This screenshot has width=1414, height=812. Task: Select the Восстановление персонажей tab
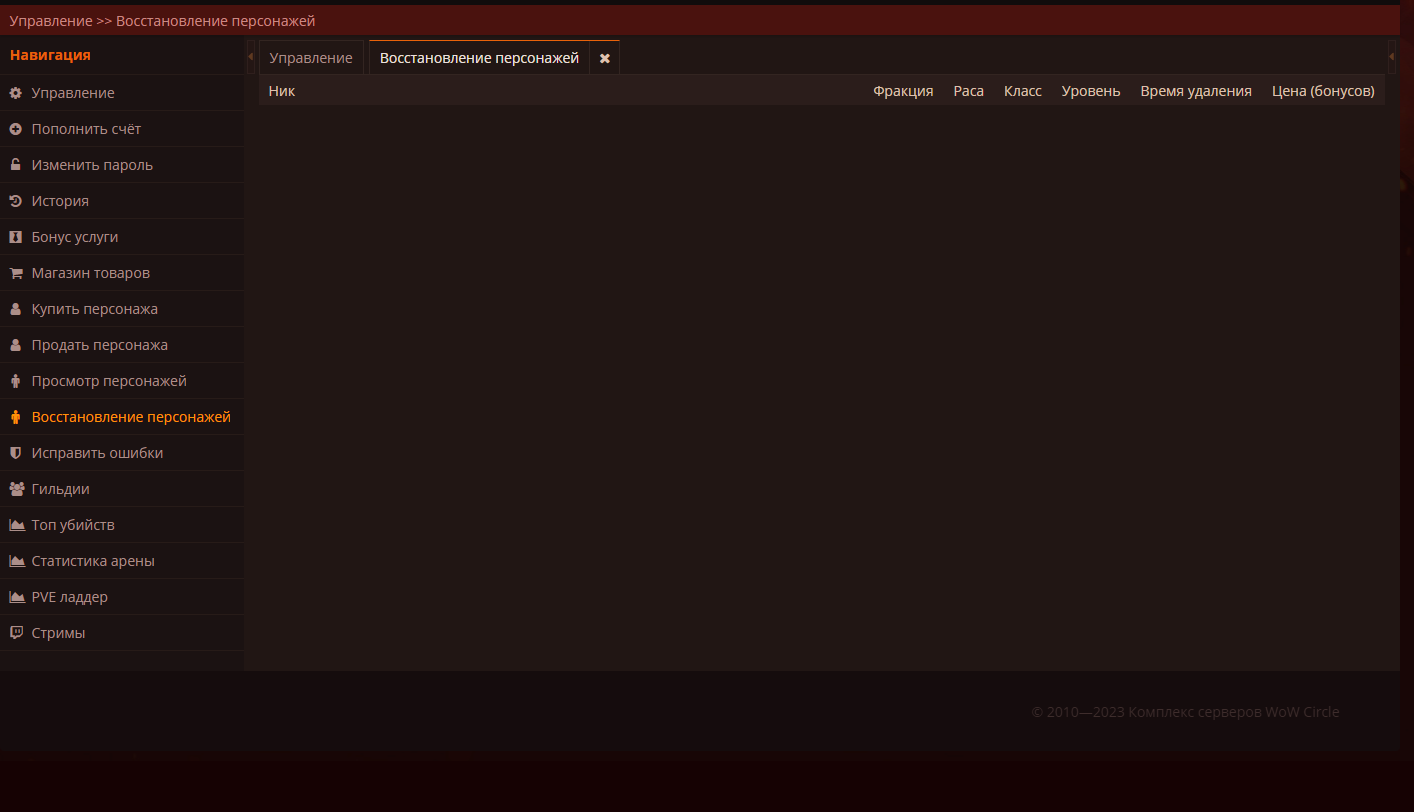[479, 58]
